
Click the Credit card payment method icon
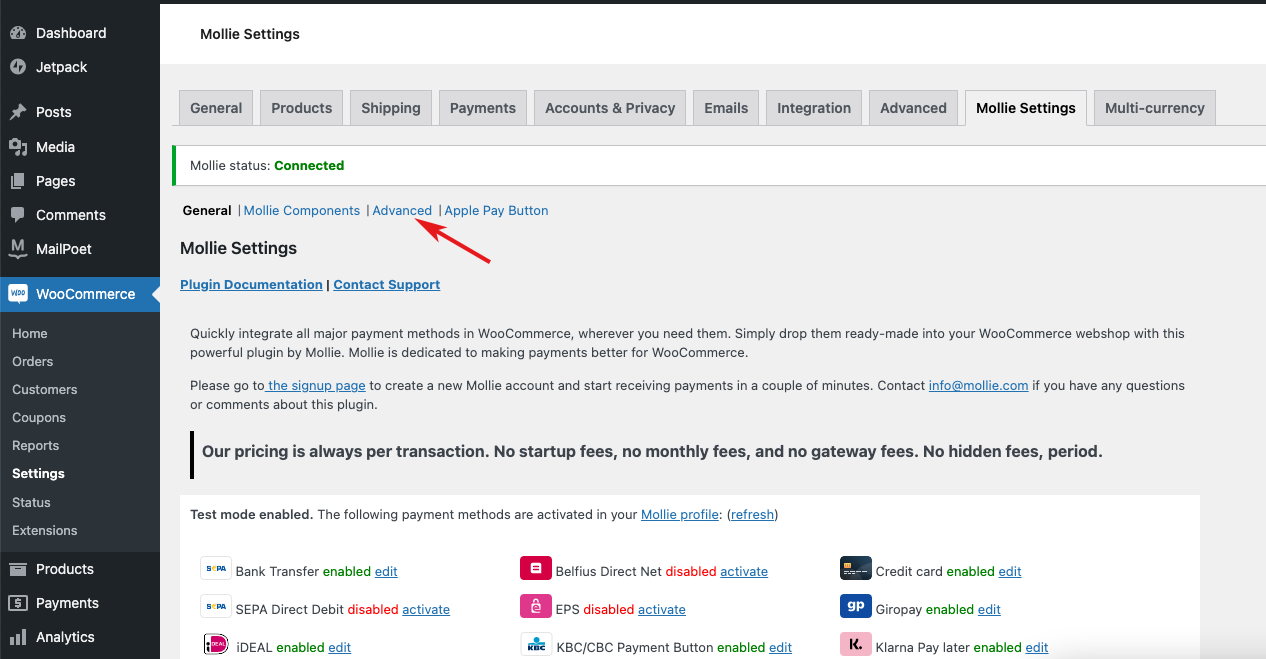pos(855,567)
